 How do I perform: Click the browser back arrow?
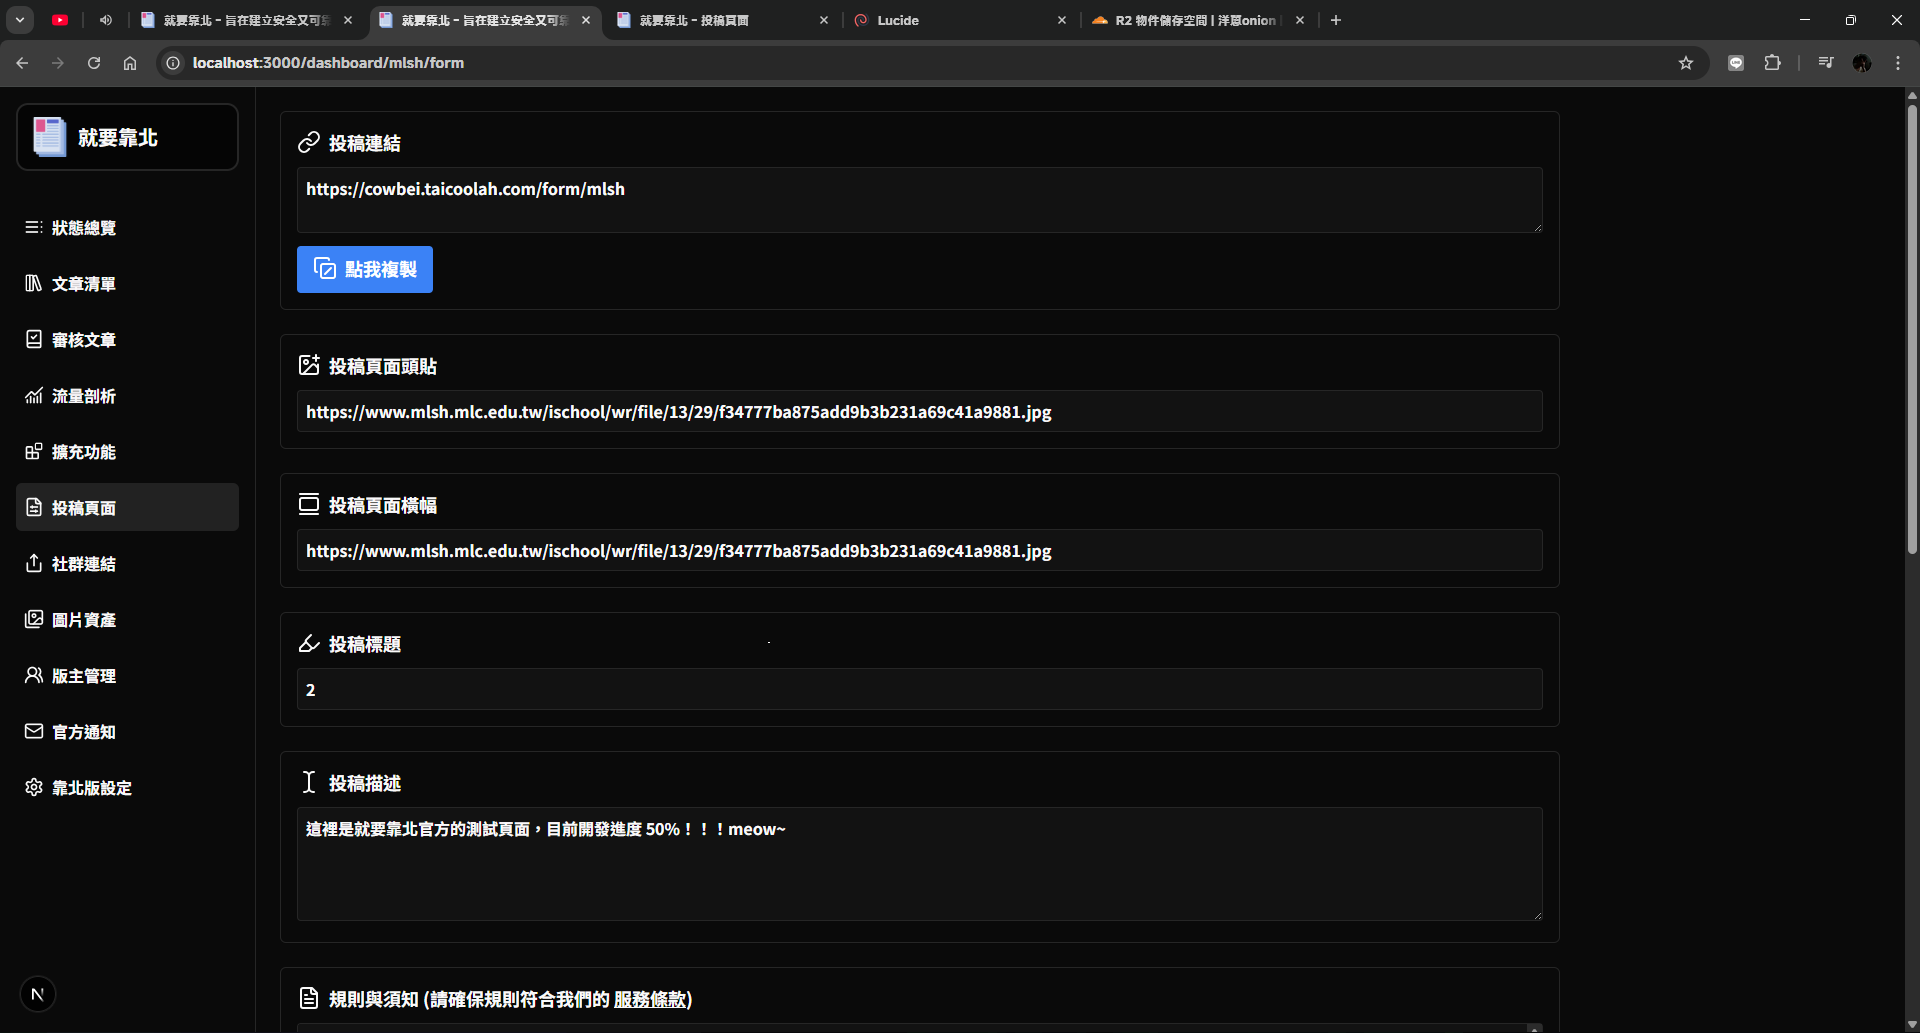coord(22,63)
